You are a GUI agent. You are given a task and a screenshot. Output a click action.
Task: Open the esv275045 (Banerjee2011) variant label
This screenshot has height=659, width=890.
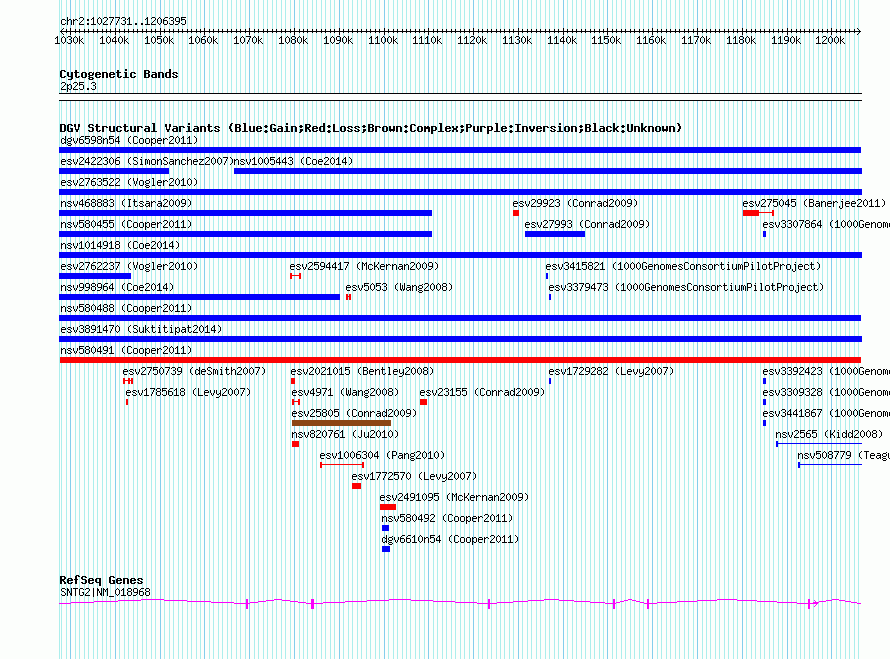[x=814, y=203]
